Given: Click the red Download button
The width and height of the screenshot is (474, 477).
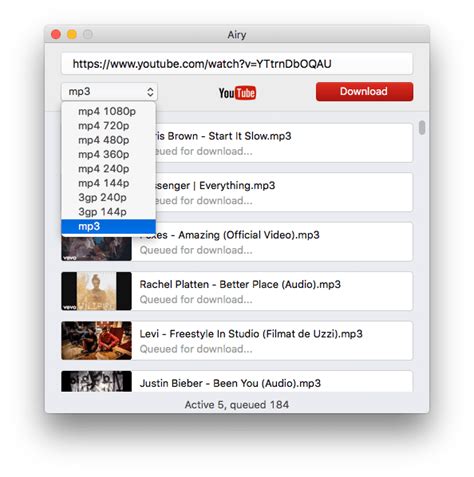Looking at the screenshot, I should coord(364,92).
